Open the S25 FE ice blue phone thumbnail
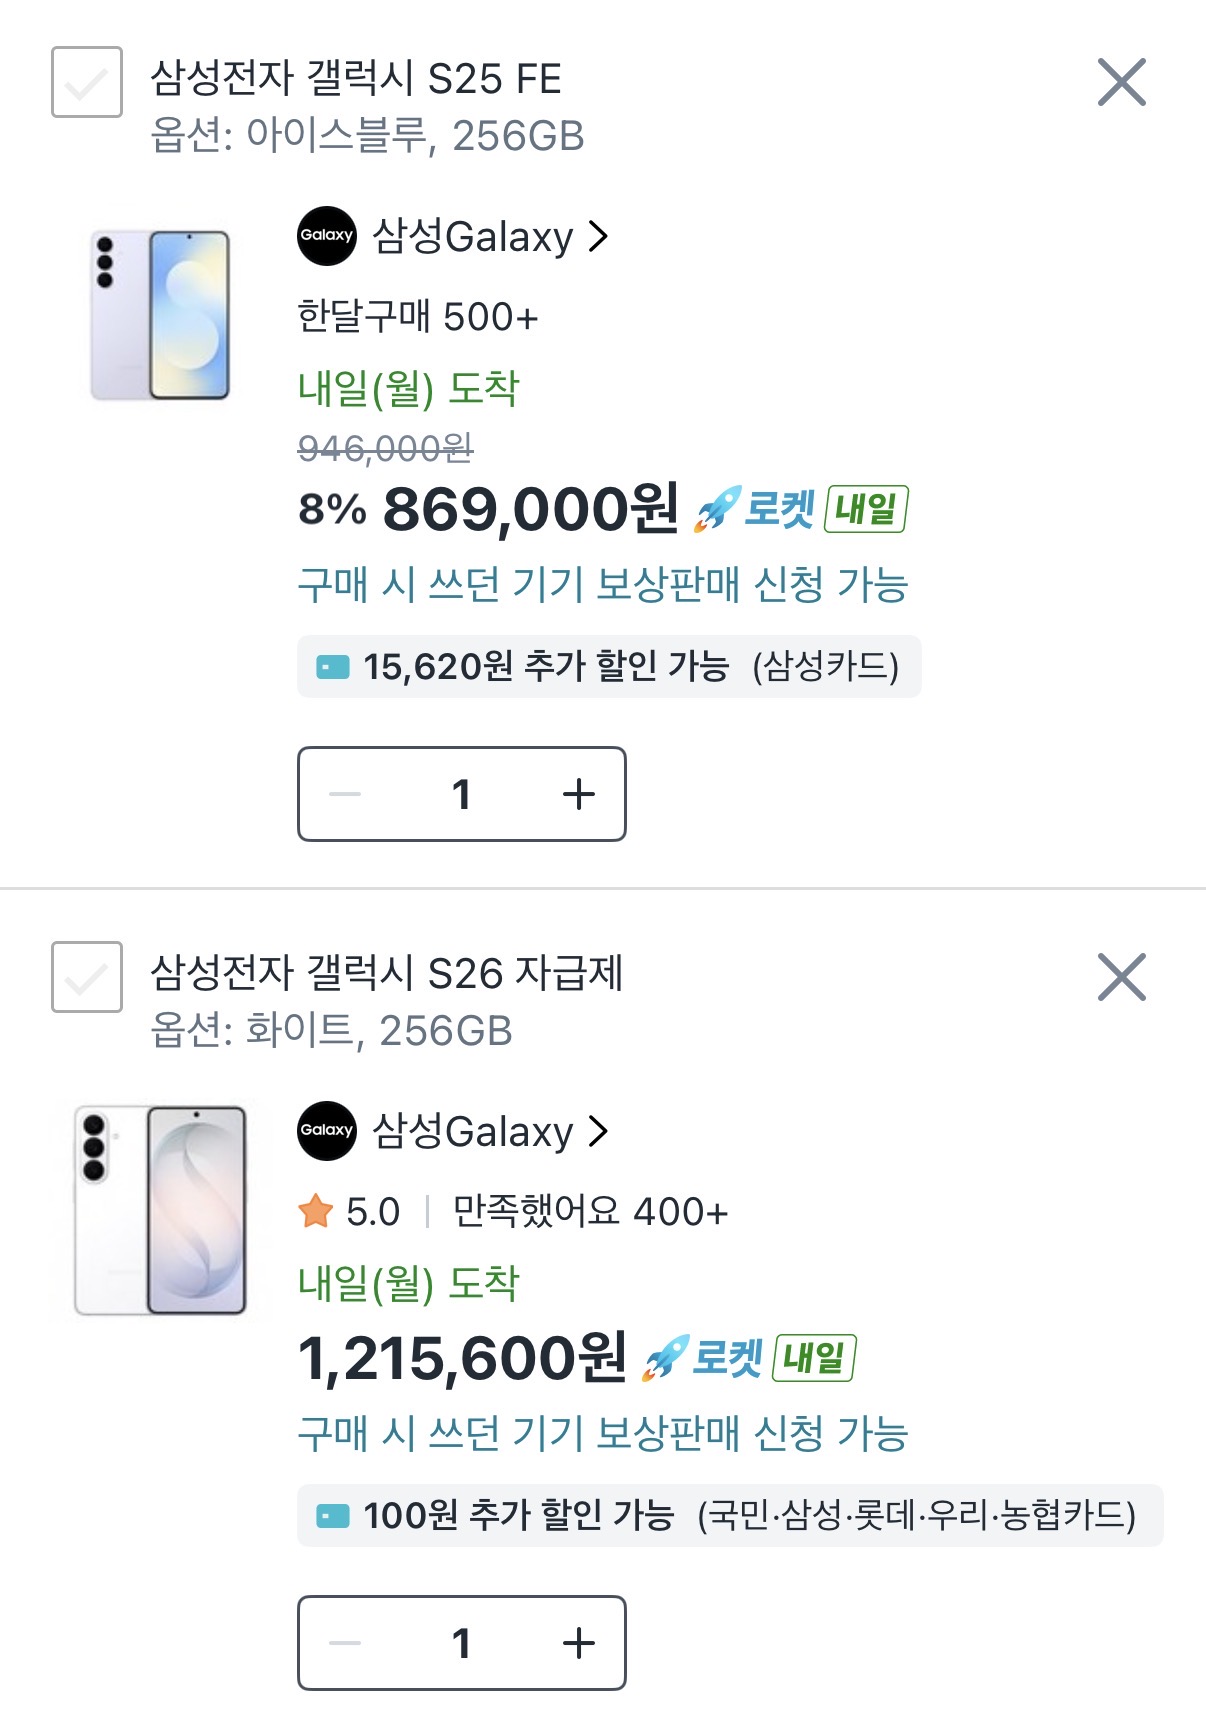The image size is (1206, 1719). [x=161, y=315]
